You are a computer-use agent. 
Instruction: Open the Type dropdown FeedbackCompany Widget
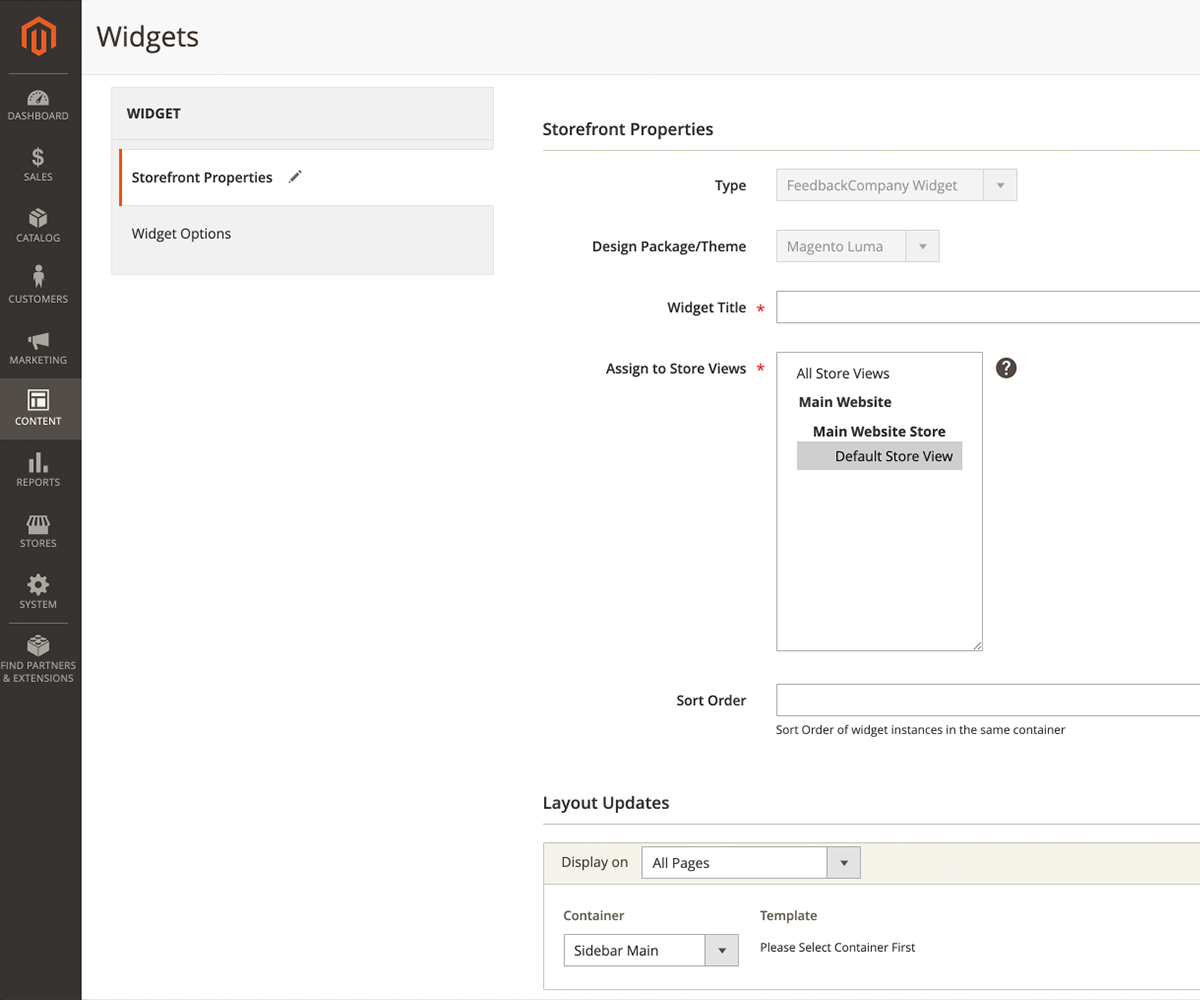coord(896,185)
